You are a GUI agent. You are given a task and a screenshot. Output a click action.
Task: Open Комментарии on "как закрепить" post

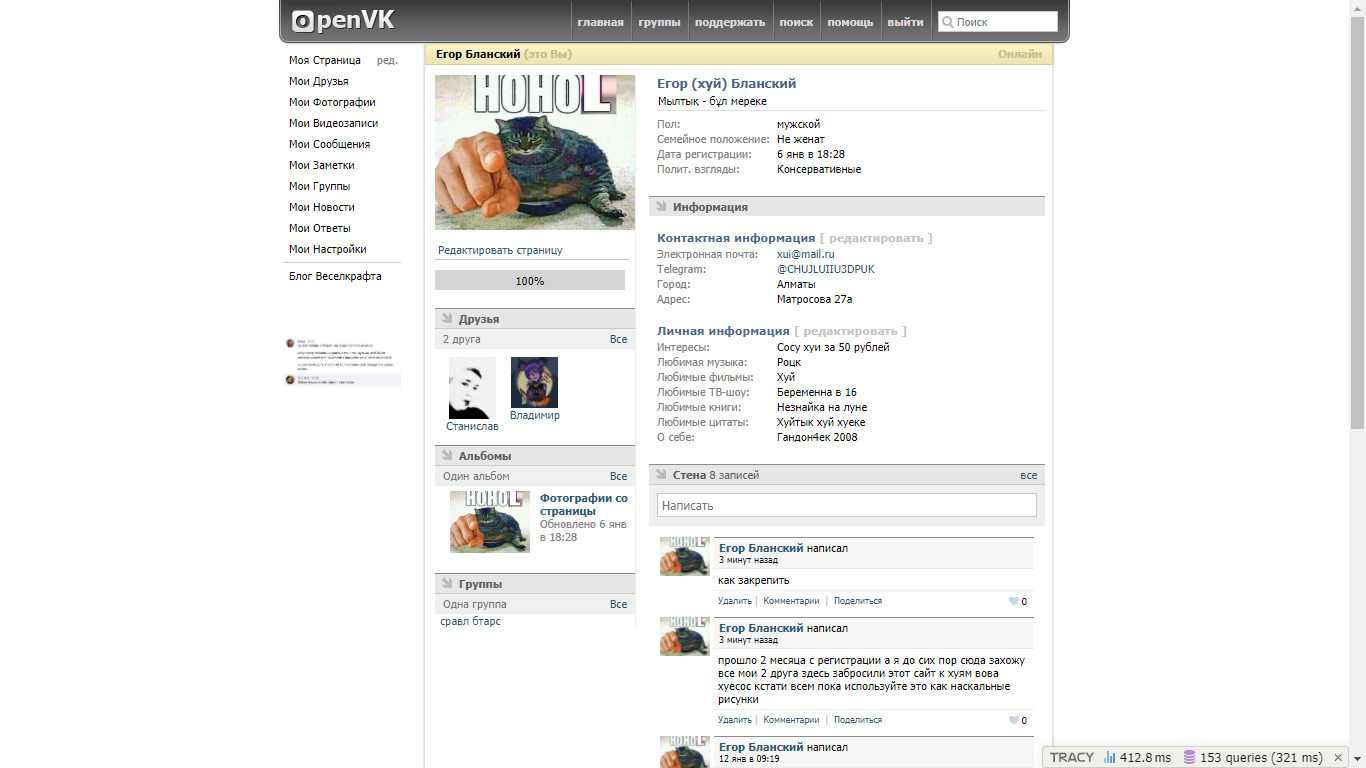791,601
